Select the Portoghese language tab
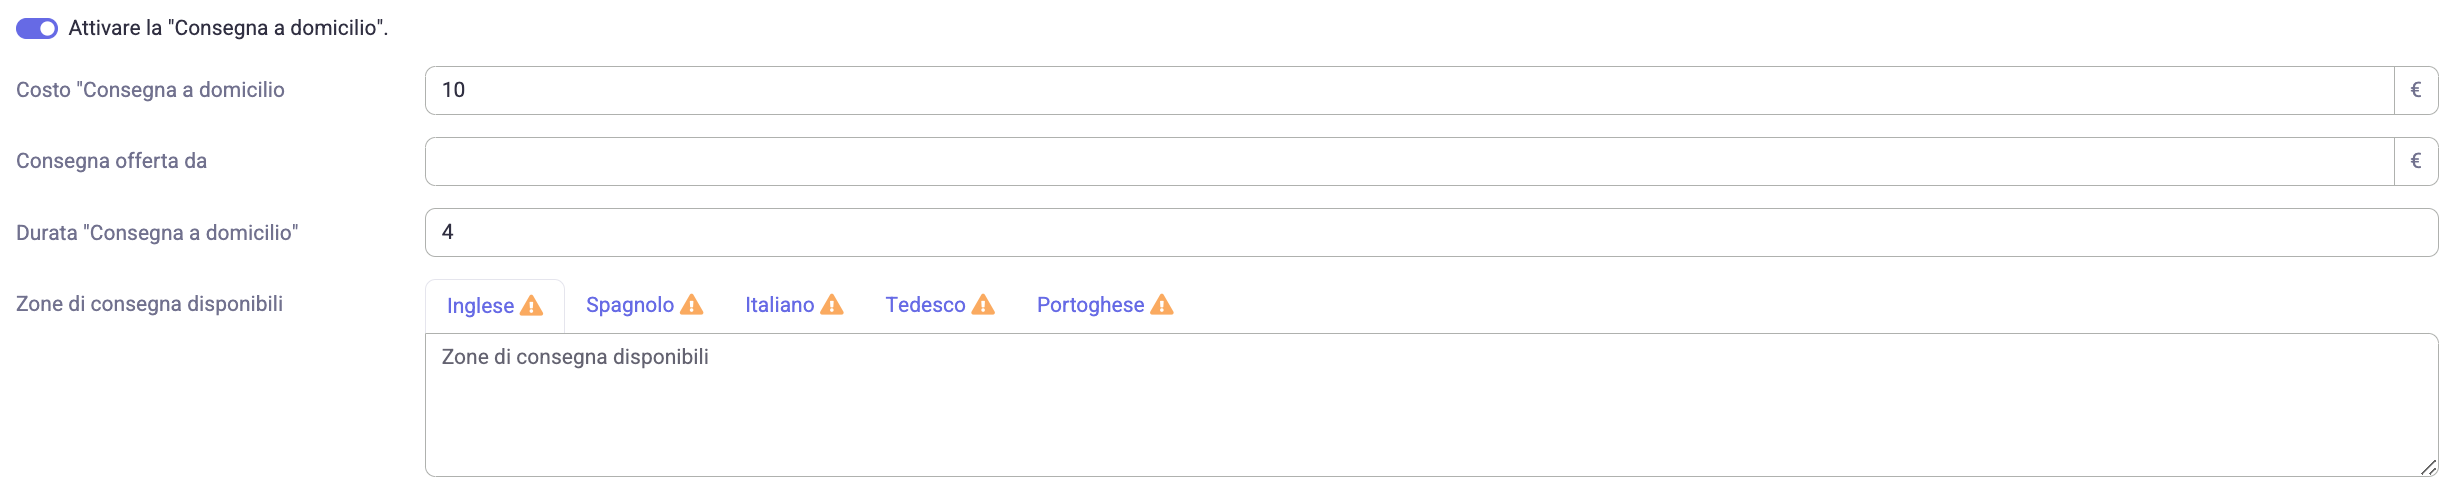2455x492 pixels. coord(1105,305)
